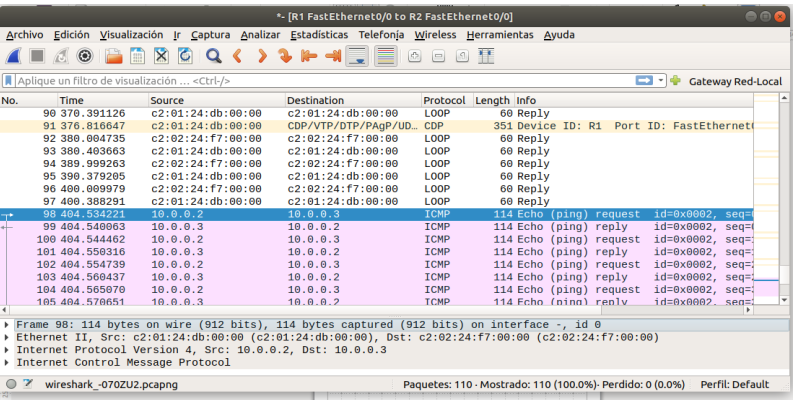Open the Archivo menu
The image size is (793, 402).
(24, 35)
